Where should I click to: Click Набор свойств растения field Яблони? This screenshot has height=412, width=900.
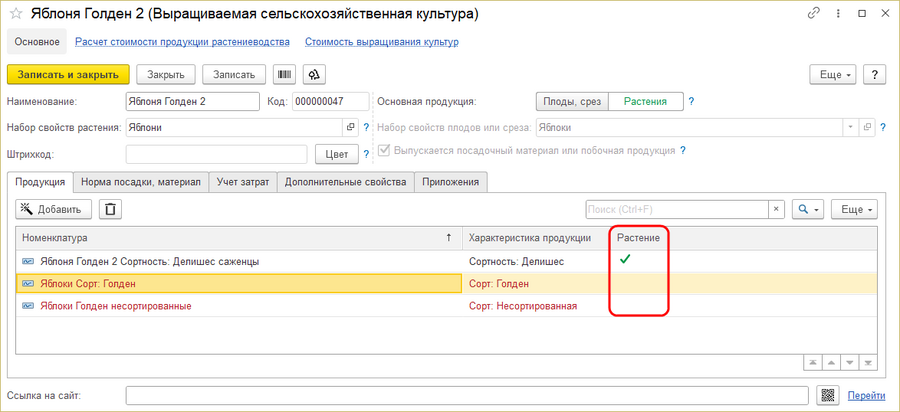pyautogui.click(x=235, y=127)
